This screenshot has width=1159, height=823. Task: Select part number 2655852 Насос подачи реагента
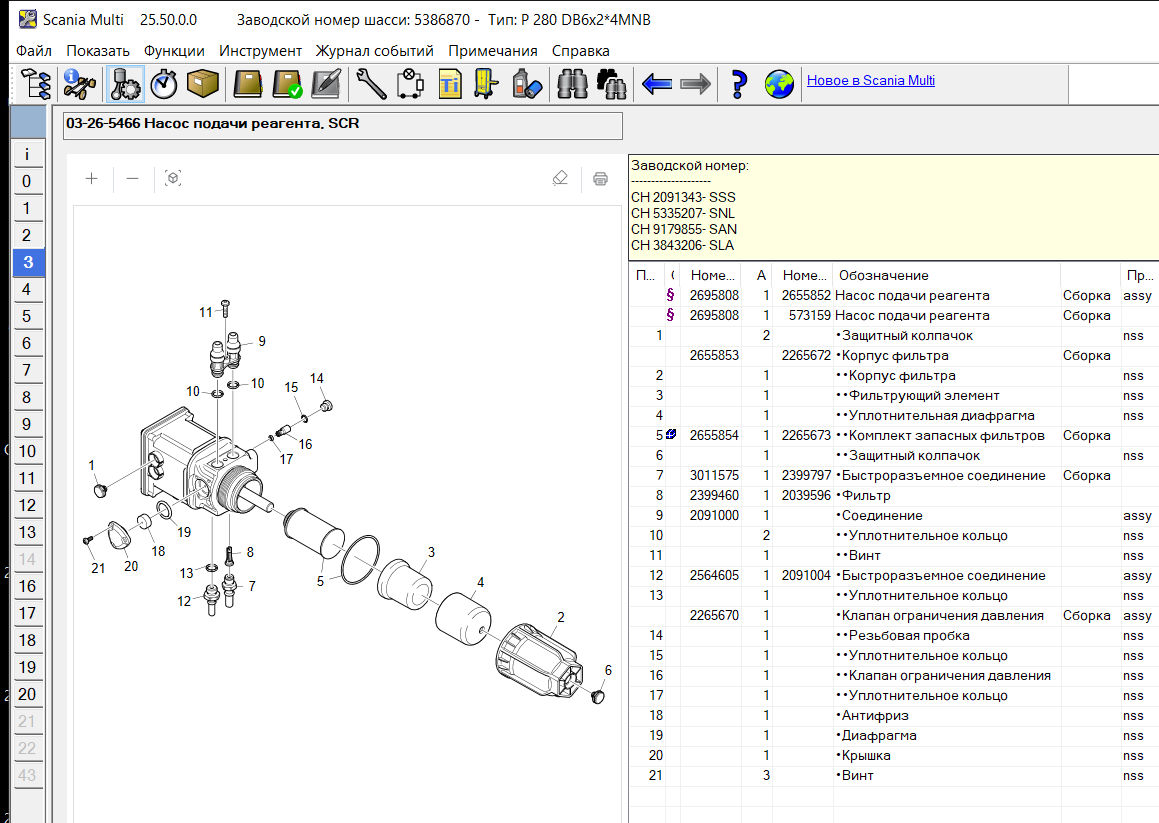[x=806, y=295]
